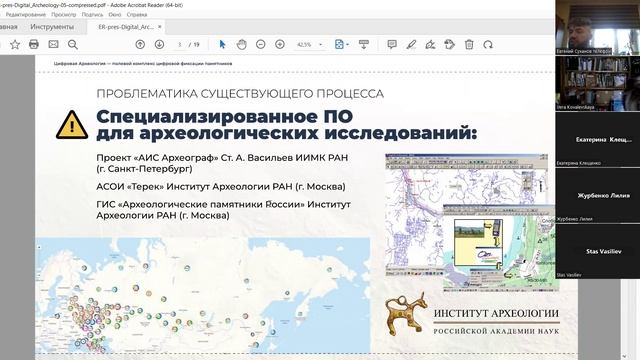Switch to the Инструменты tab

[52, 27]
